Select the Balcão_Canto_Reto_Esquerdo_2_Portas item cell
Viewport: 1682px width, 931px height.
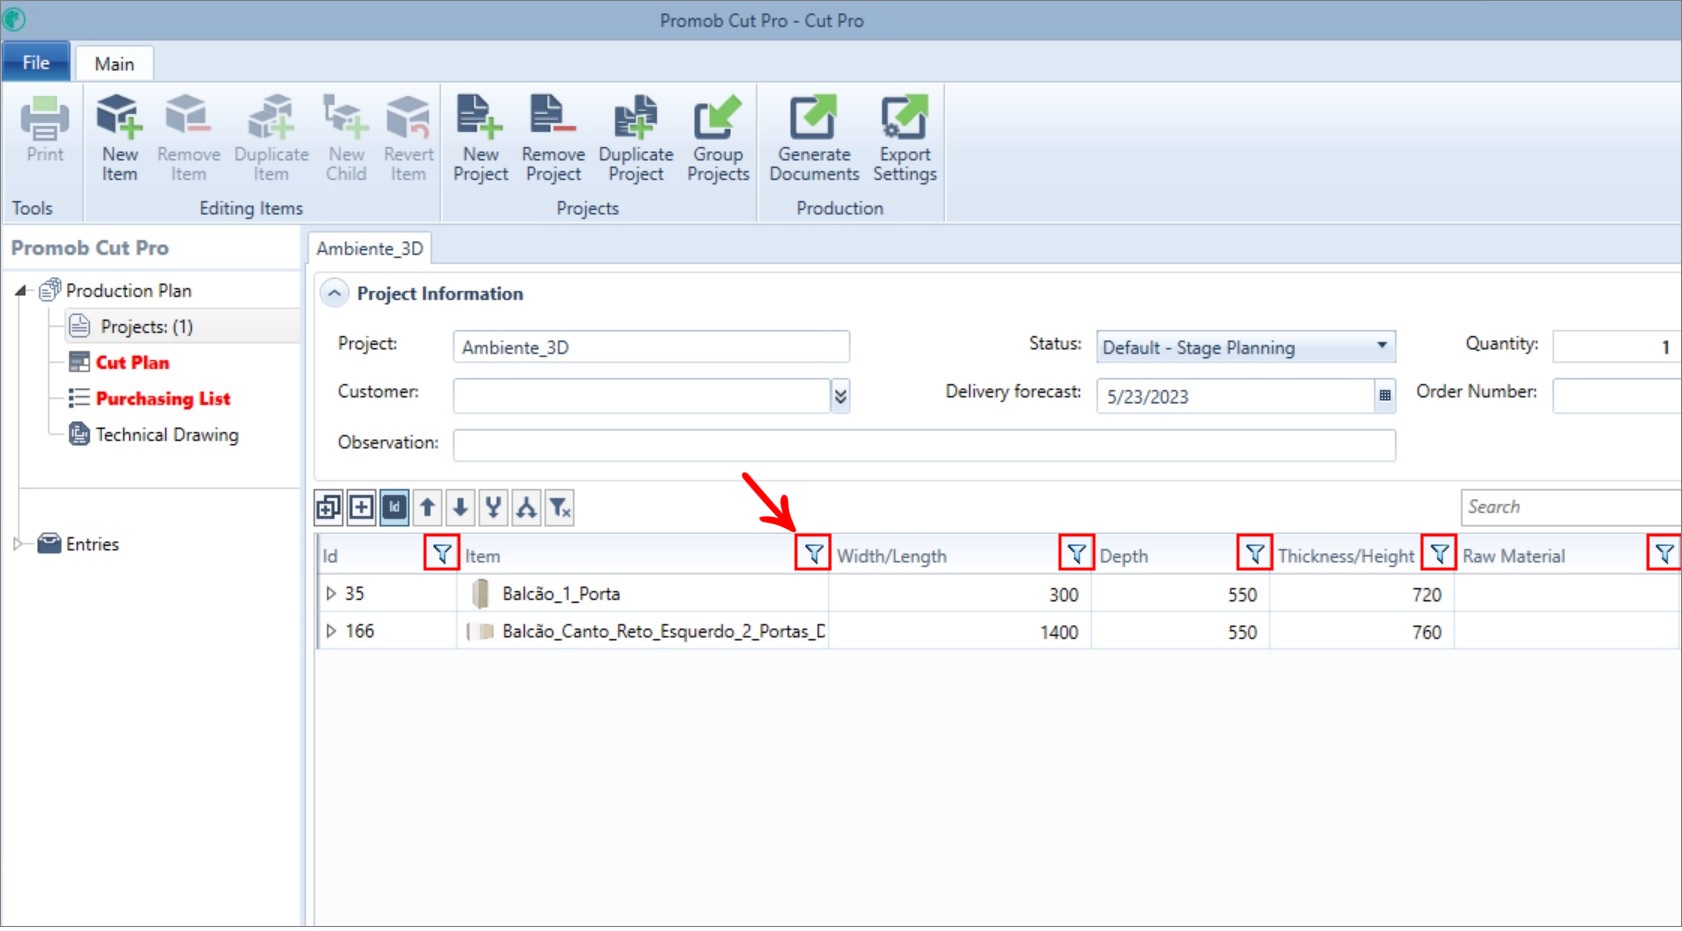[643, 632]
